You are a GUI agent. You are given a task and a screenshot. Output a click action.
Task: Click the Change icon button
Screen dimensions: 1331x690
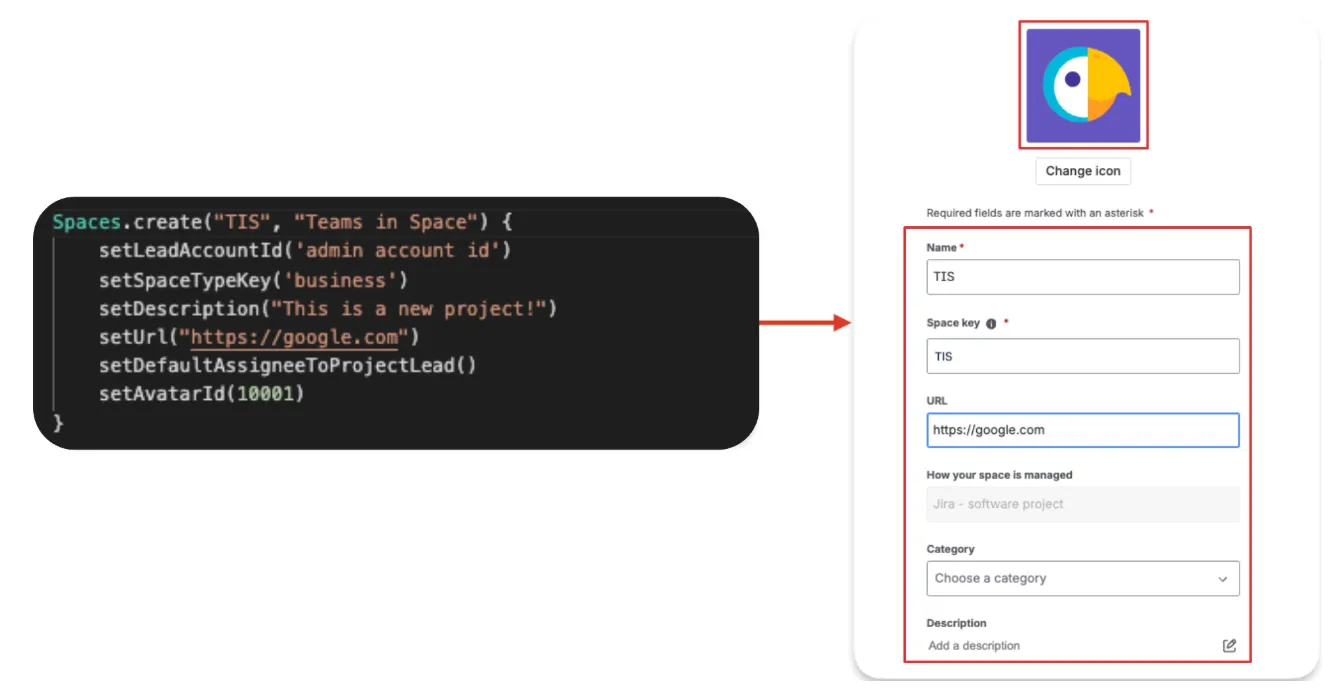[1083, 171]
